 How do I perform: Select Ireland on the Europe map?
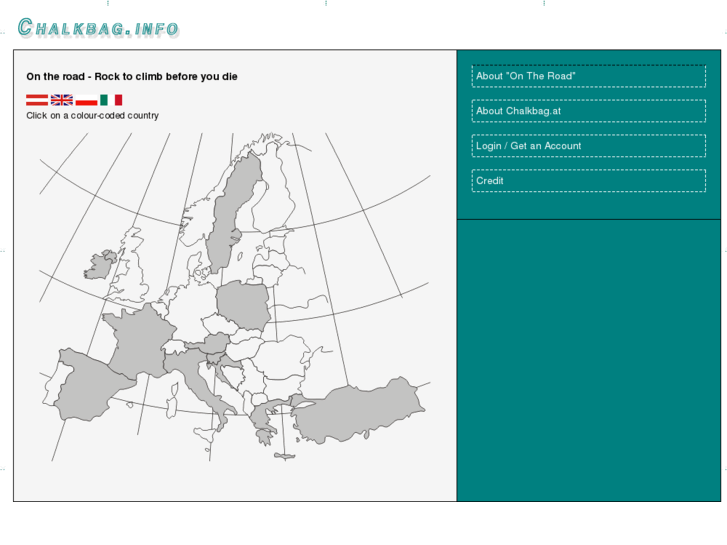tap(97, 268)
